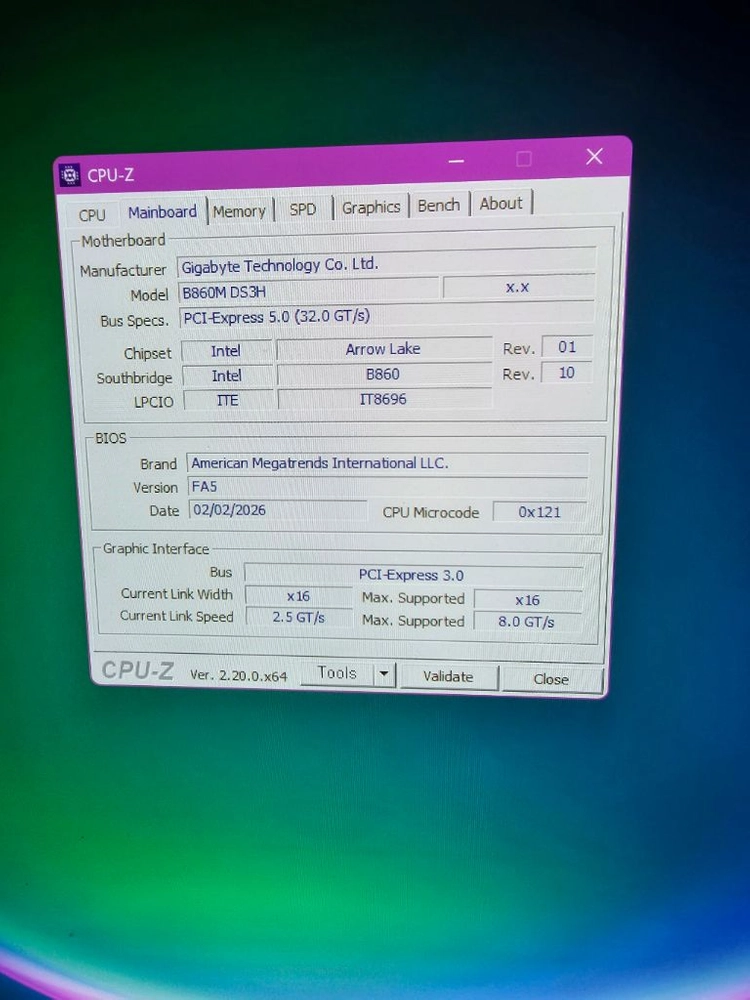The image size is (750, 1000).
Task: Click the Max. Supported width x16 value
Action: coord(528,600)
